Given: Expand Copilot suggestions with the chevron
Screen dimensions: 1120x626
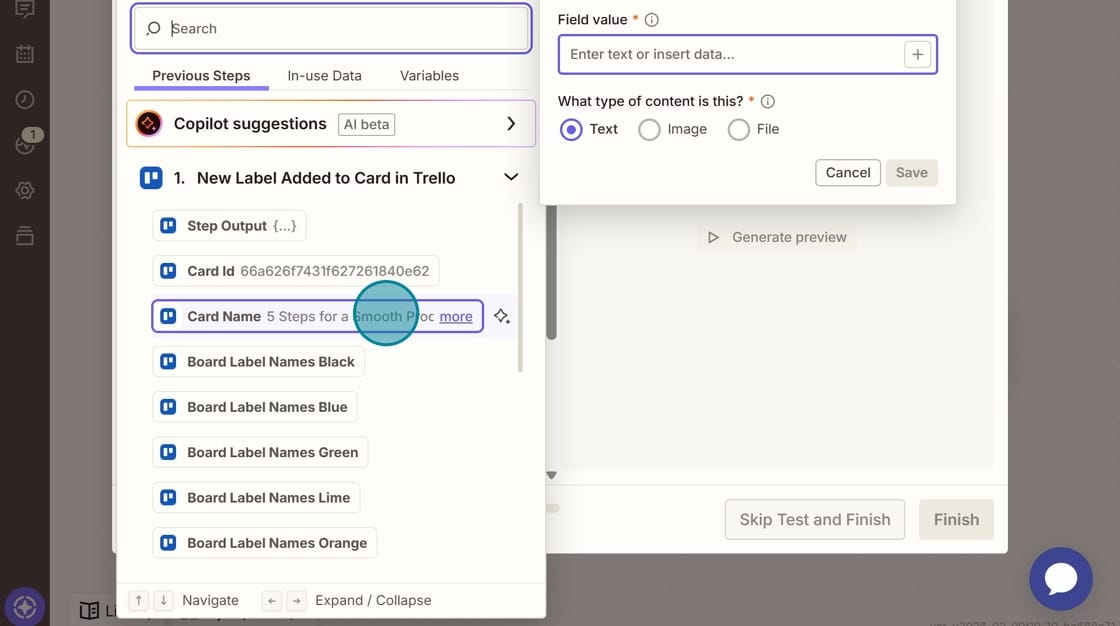Looking at the screenshot, I should [x=511, y=124].
